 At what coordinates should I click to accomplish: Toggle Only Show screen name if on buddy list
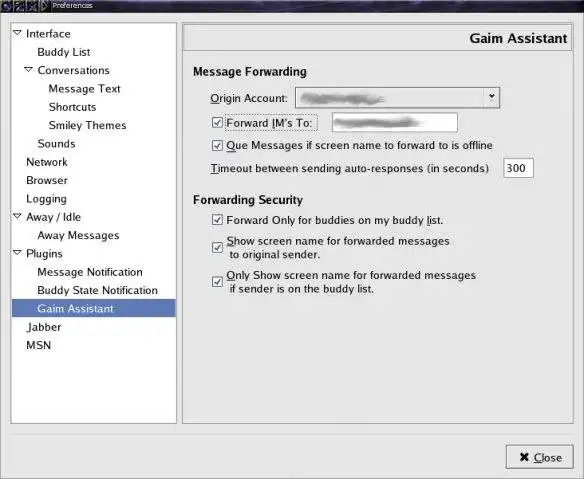click(217, 282)
